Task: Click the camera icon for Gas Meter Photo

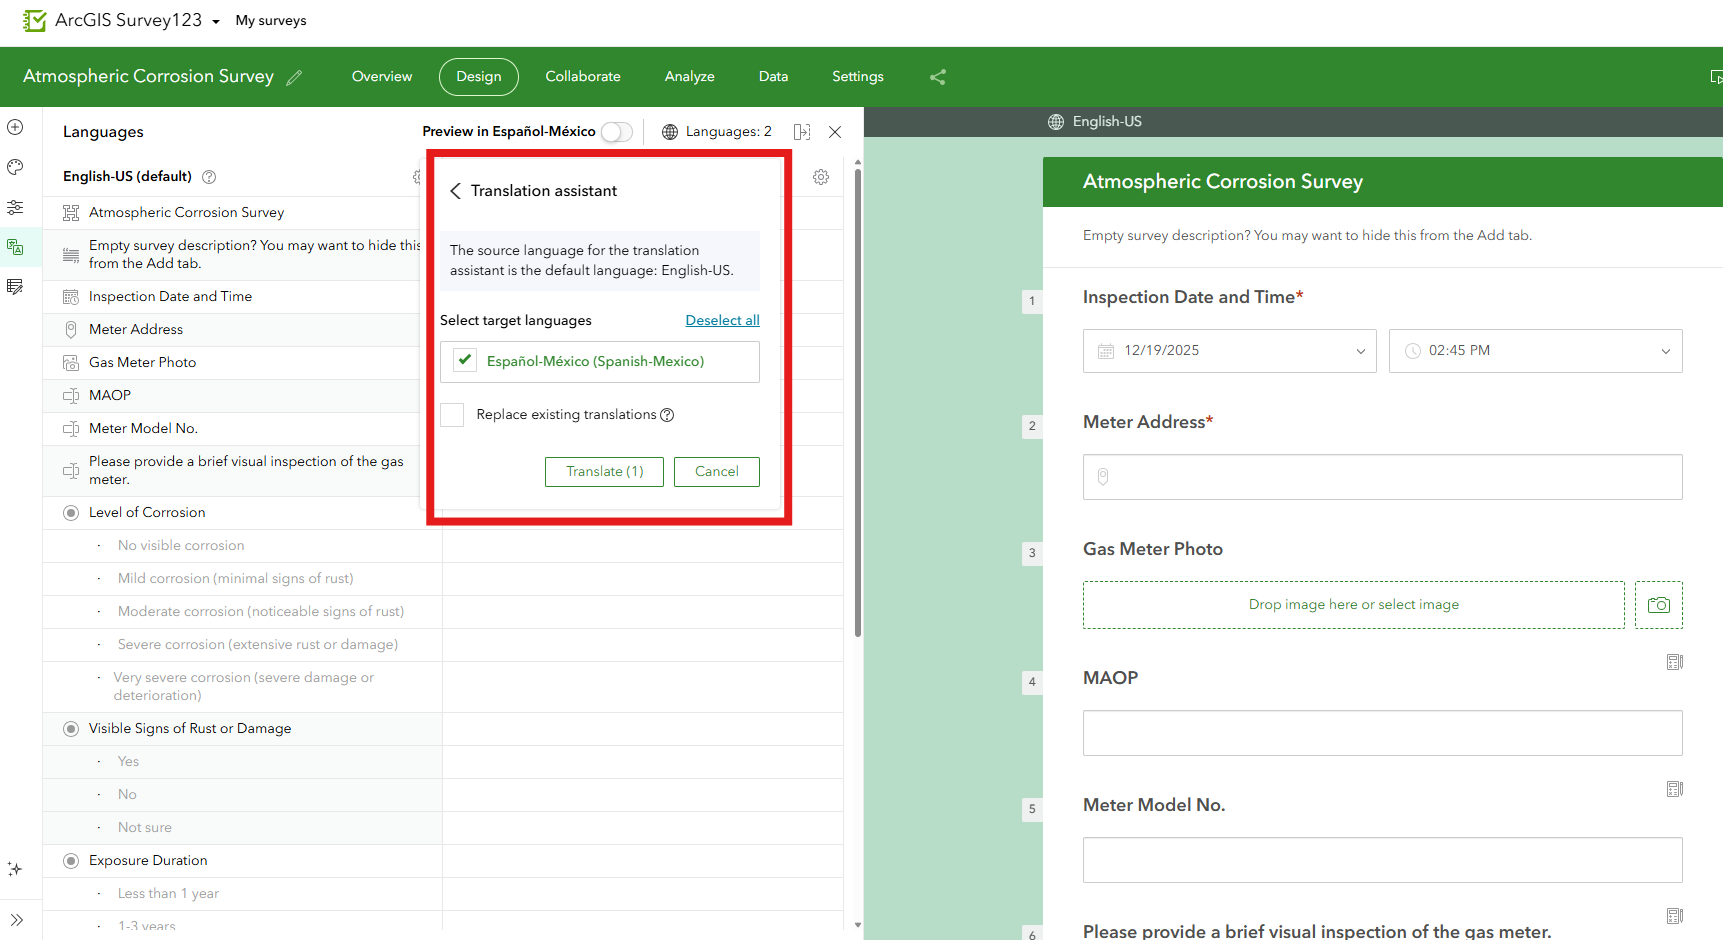Action: (x=1658, y=605)
